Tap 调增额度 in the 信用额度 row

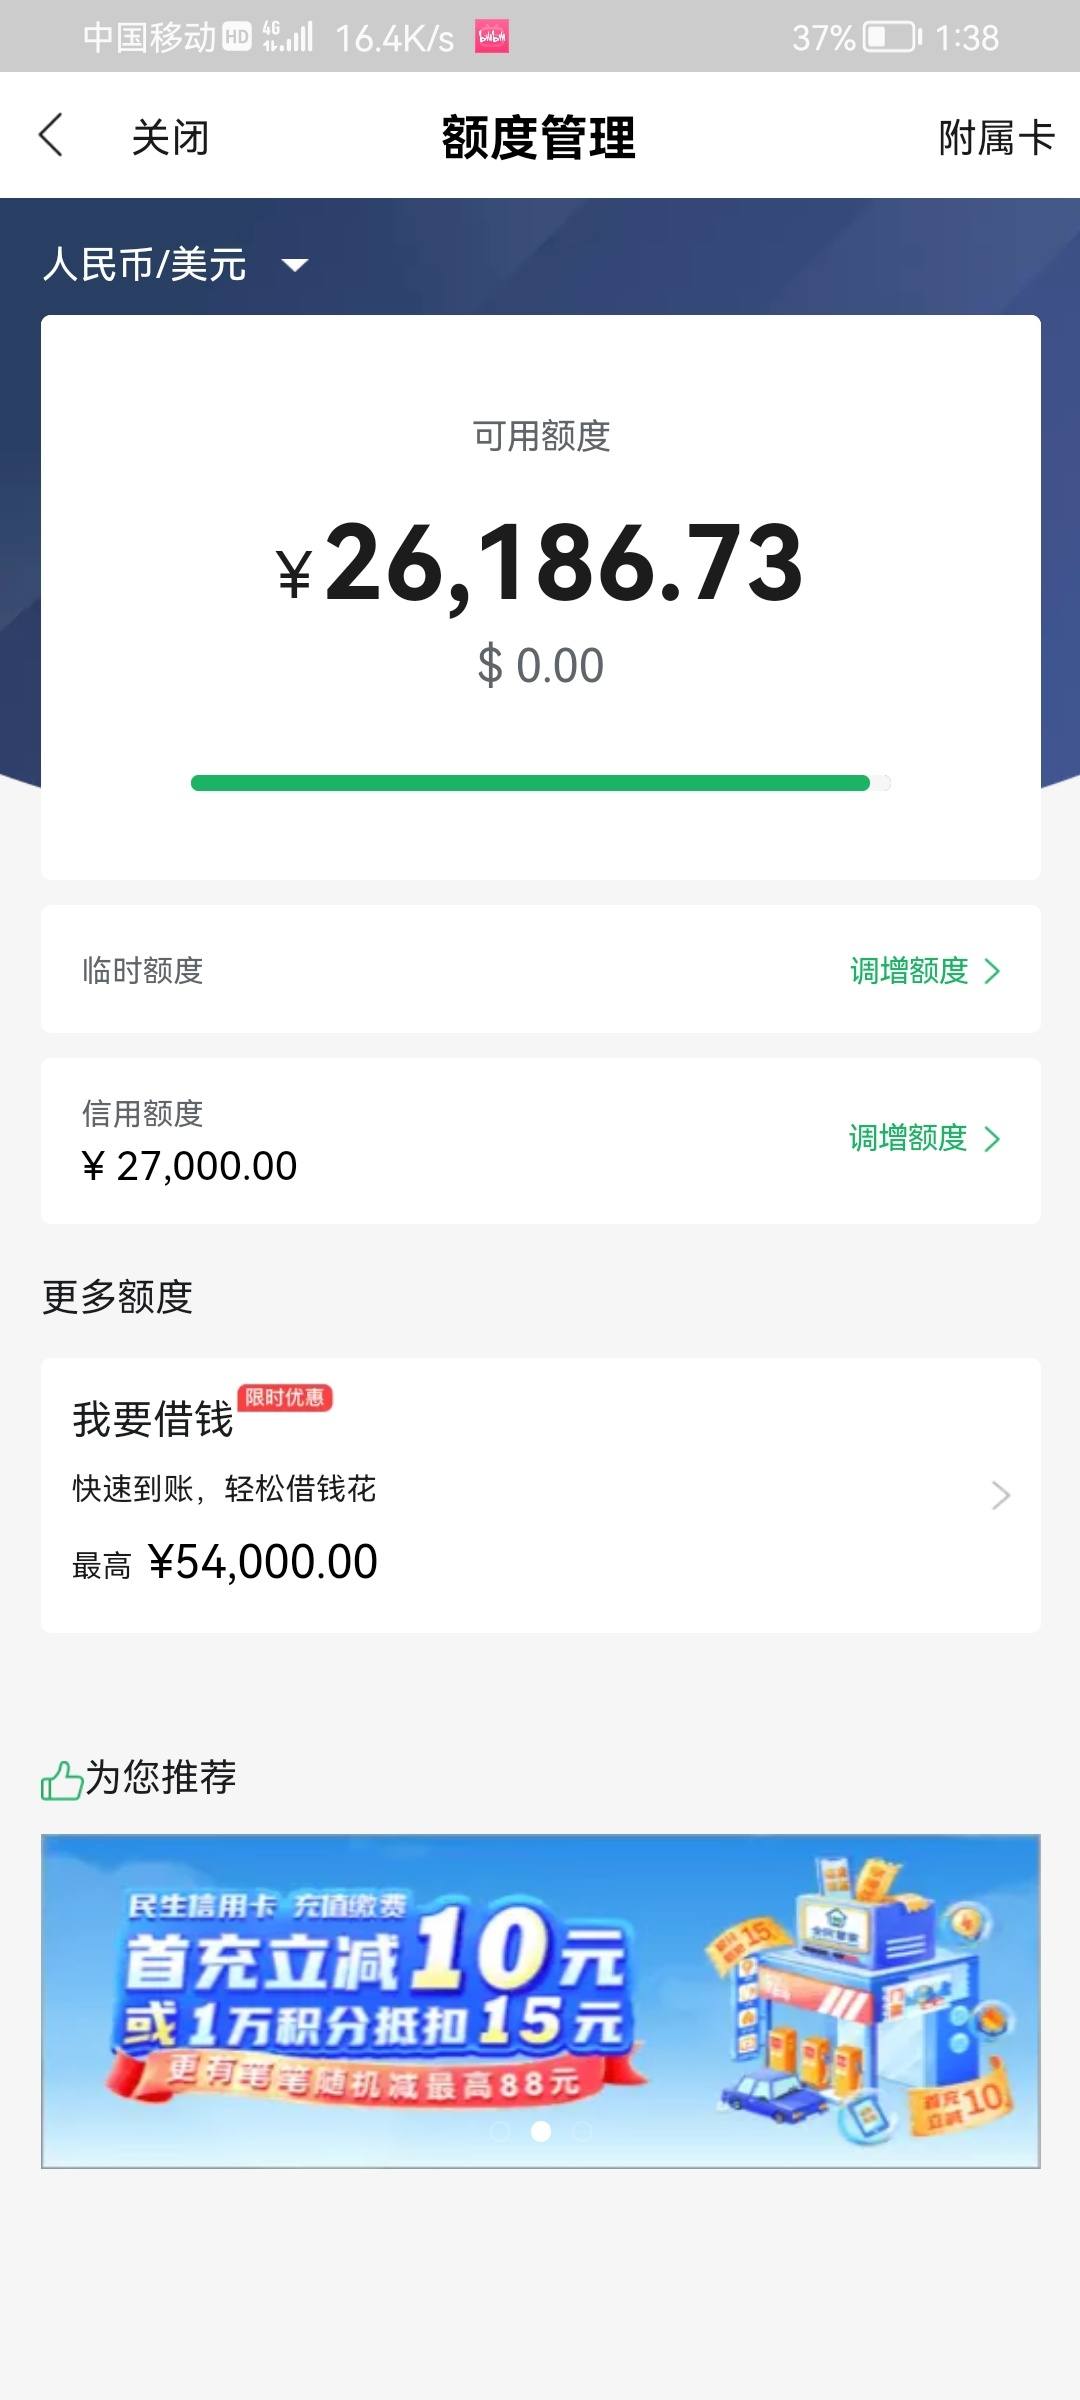[908, 1138]
